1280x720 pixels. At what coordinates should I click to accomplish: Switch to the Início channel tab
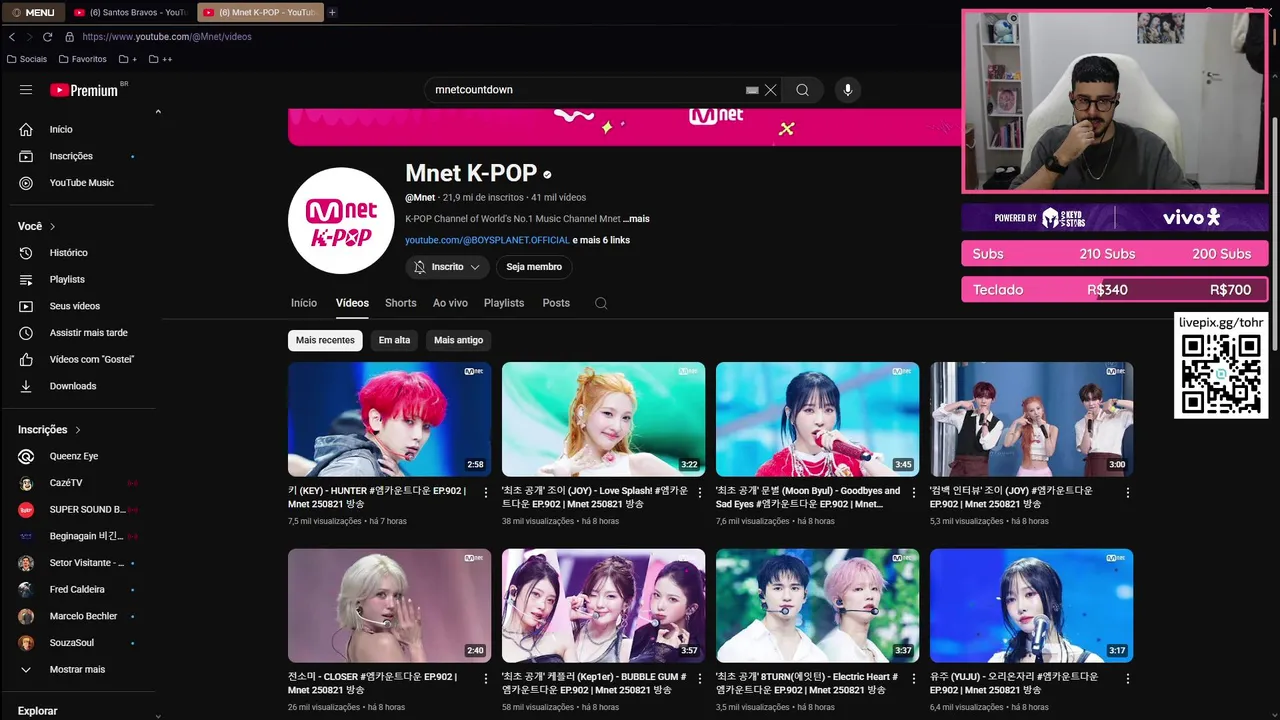click(x=304, y=303)
